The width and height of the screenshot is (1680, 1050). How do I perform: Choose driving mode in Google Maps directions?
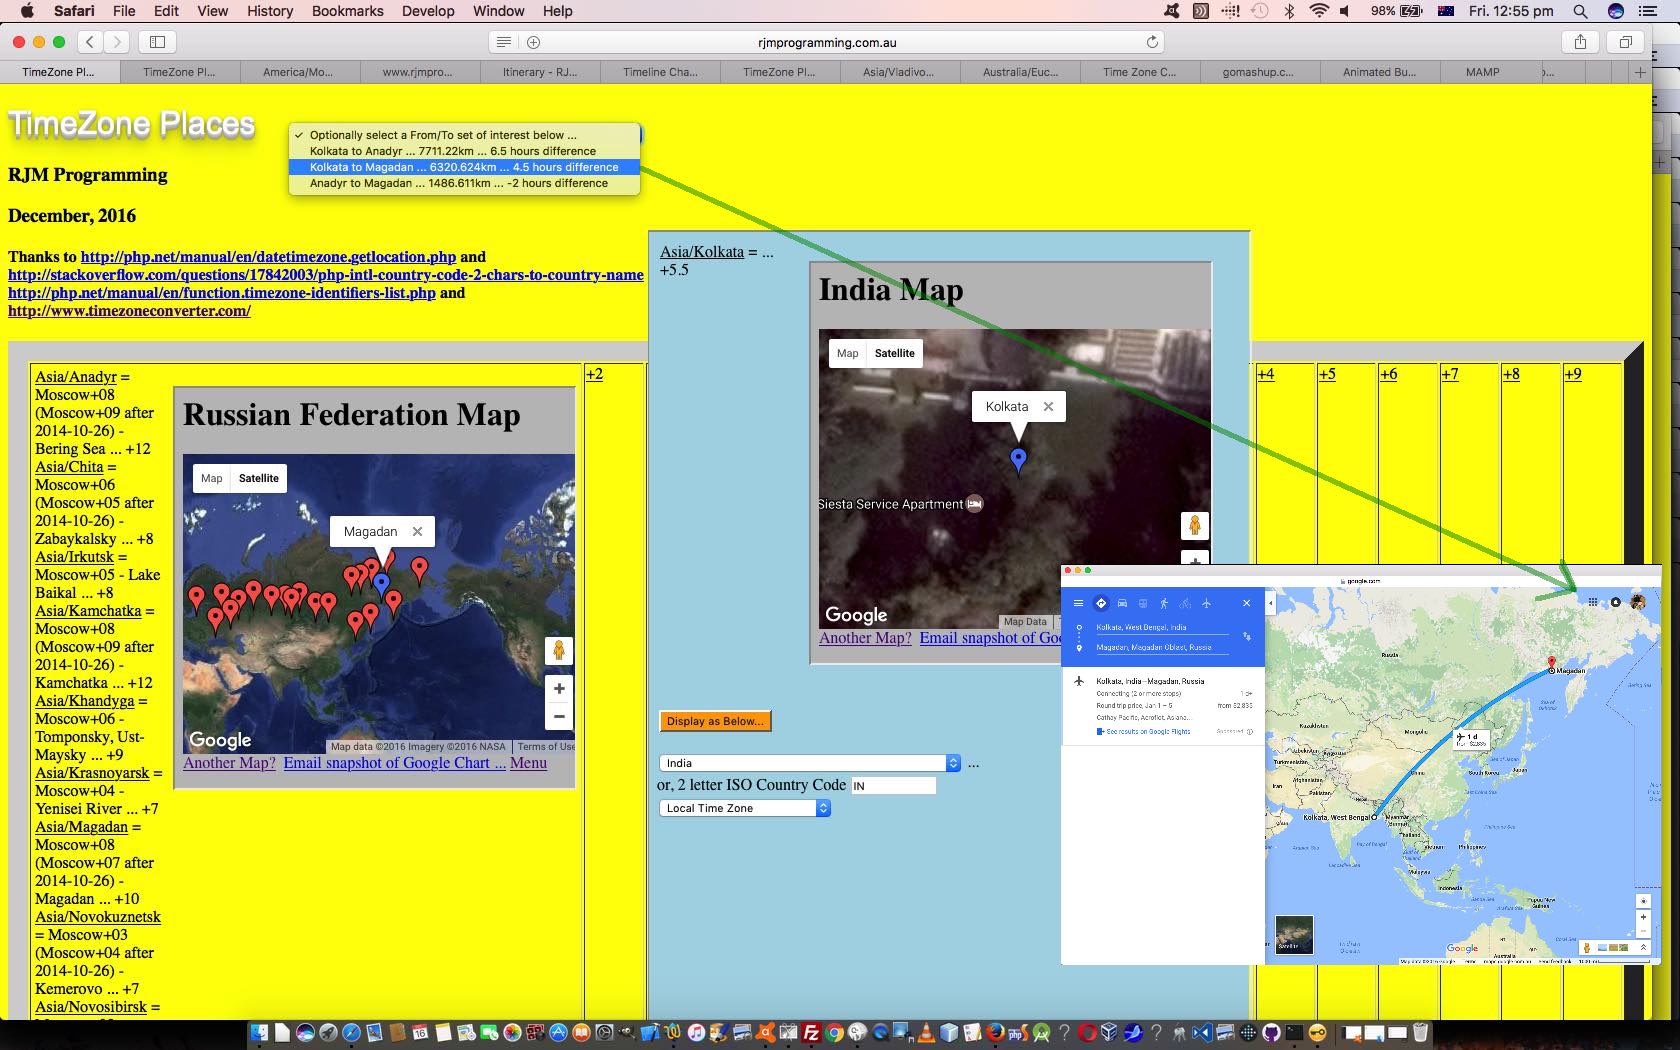1122,603
